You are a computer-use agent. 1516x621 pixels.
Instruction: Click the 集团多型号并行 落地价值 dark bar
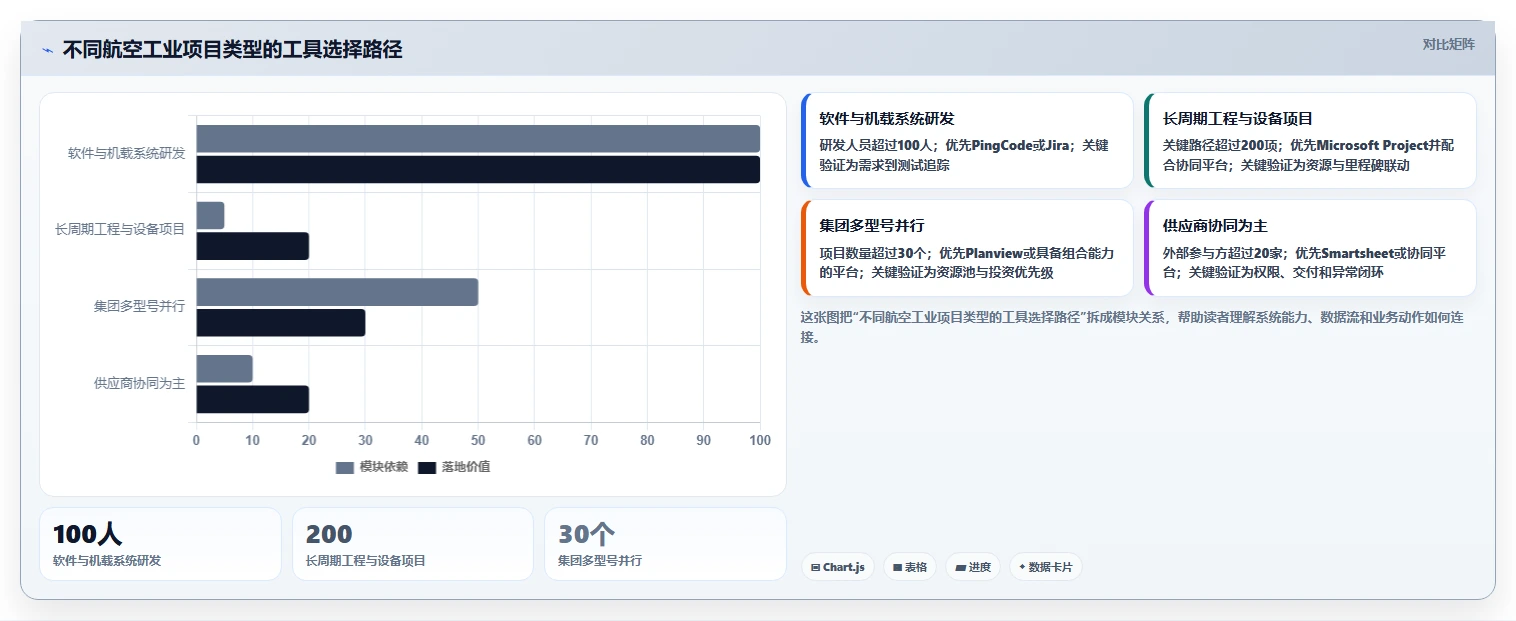(280, 323)
